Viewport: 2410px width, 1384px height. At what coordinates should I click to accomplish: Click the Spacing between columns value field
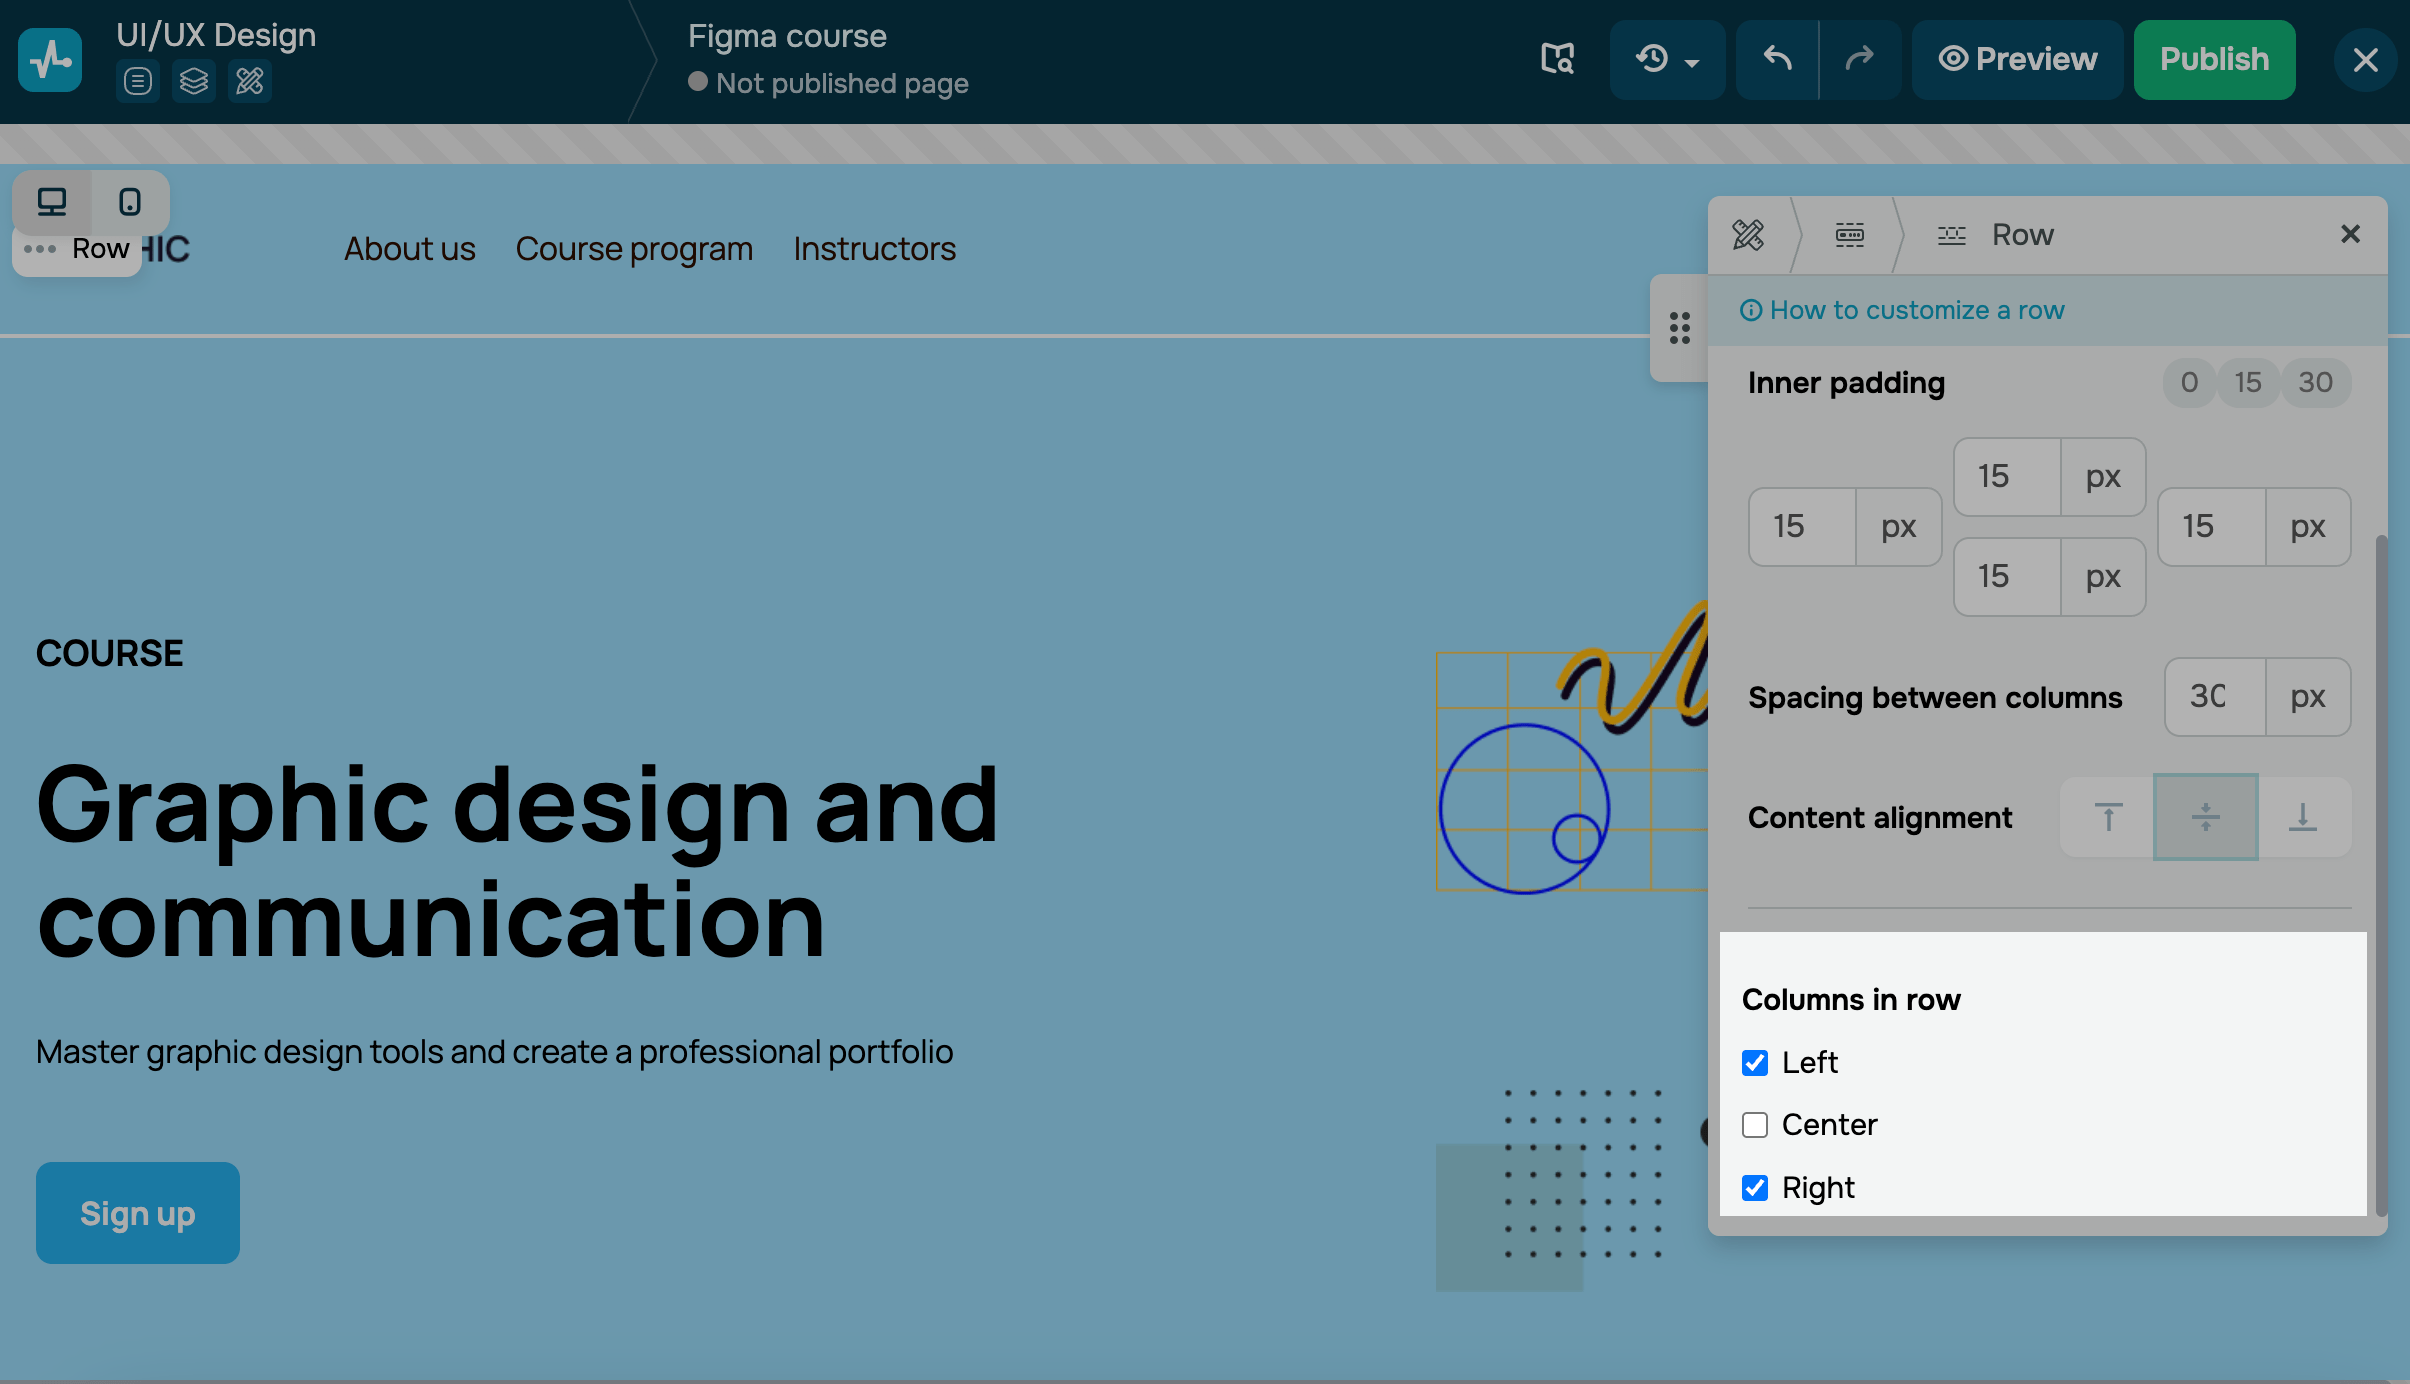2215,697
